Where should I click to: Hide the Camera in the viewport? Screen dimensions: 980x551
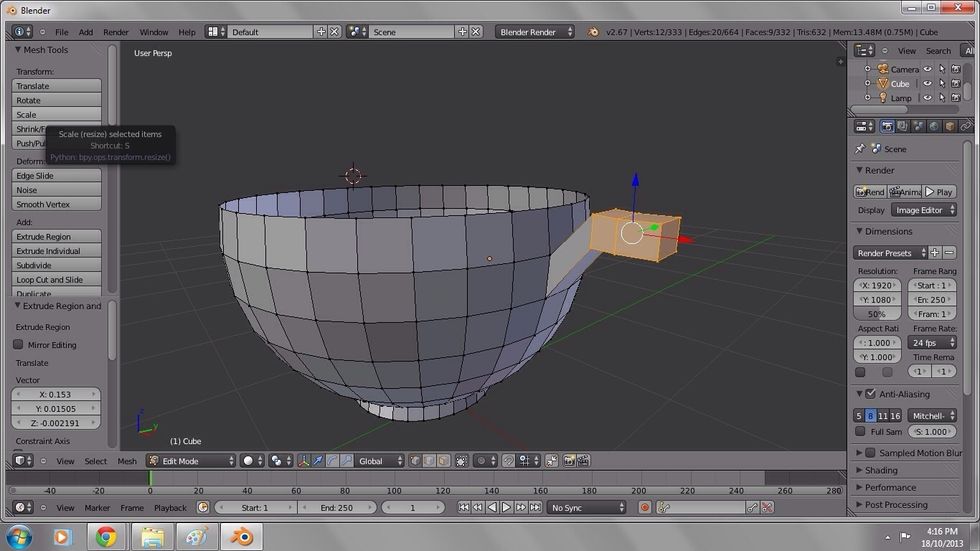[x=928, y=69]
